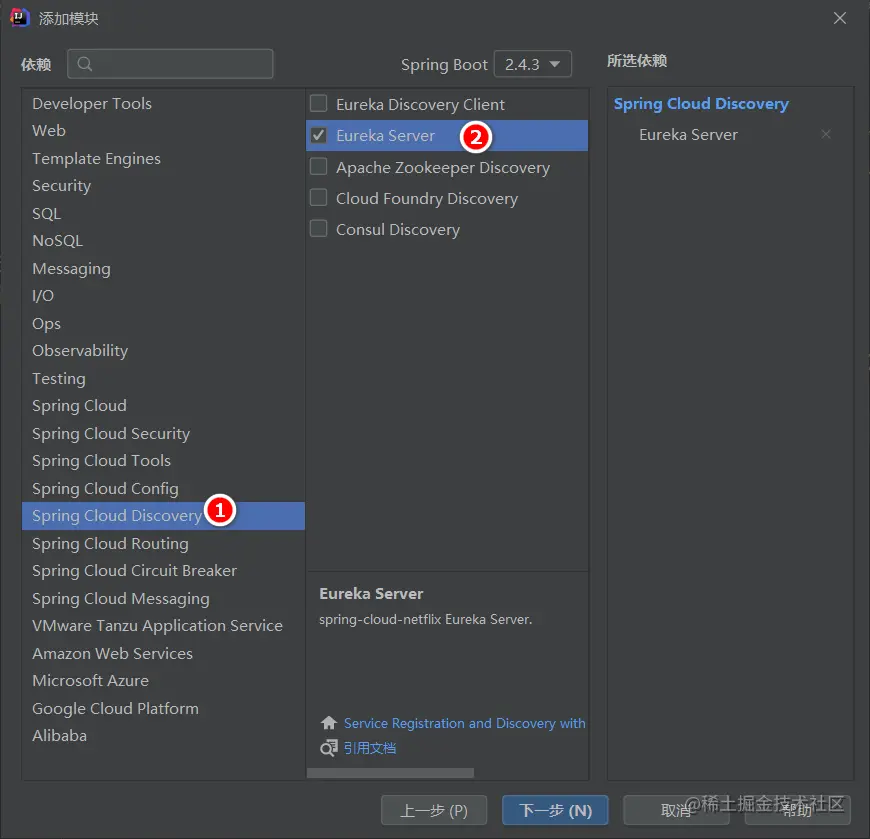Image resolution: width=870 pixels, height=839 pixels.
Task: Select the Spring Cloud category
Action: [x=163, y=405]
